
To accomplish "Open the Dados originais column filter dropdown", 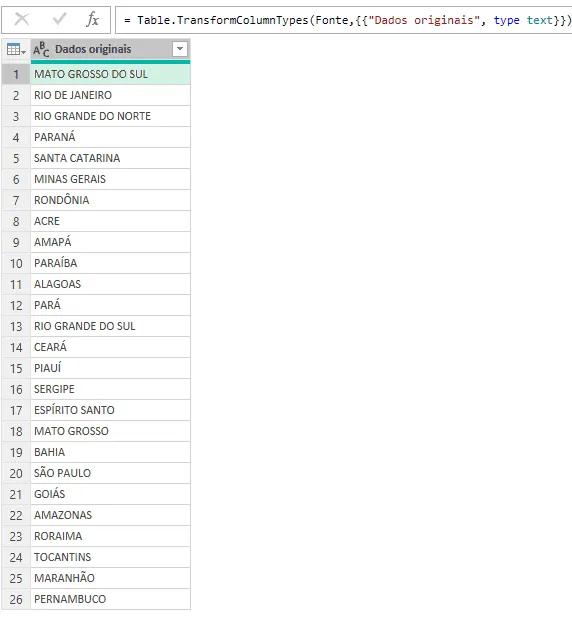I will pos(180,49).
